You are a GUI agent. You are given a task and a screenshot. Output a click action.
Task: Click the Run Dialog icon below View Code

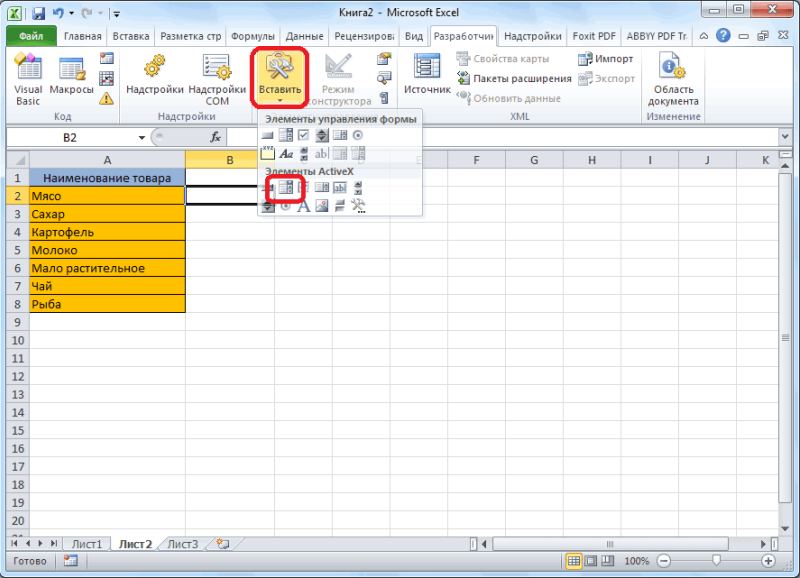384,98
